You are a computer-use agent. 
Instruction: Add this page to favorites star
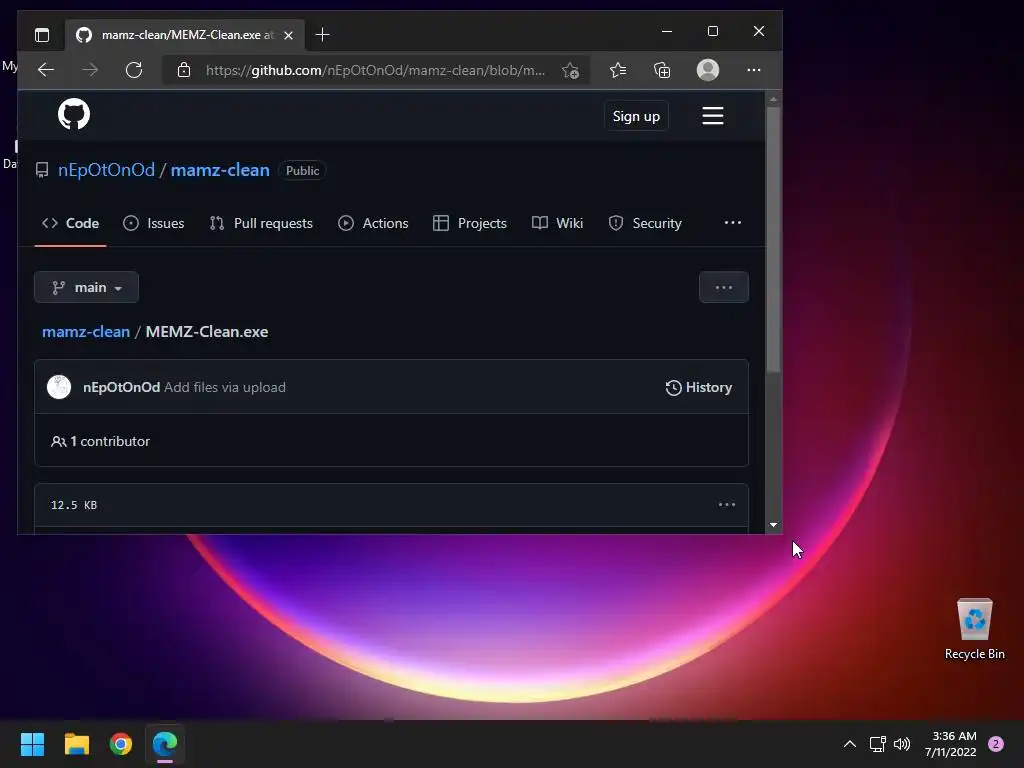click(x=570, y=71)
